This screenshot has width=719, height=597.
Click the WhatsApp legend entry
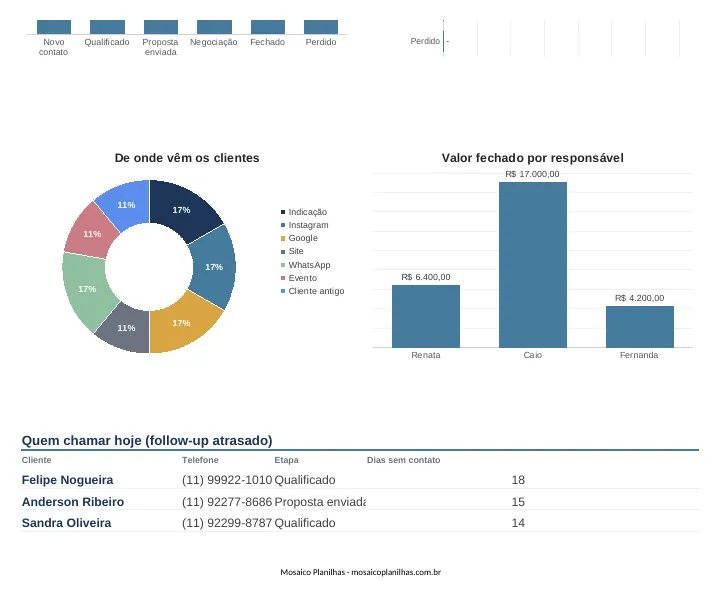tap(305, 265)
